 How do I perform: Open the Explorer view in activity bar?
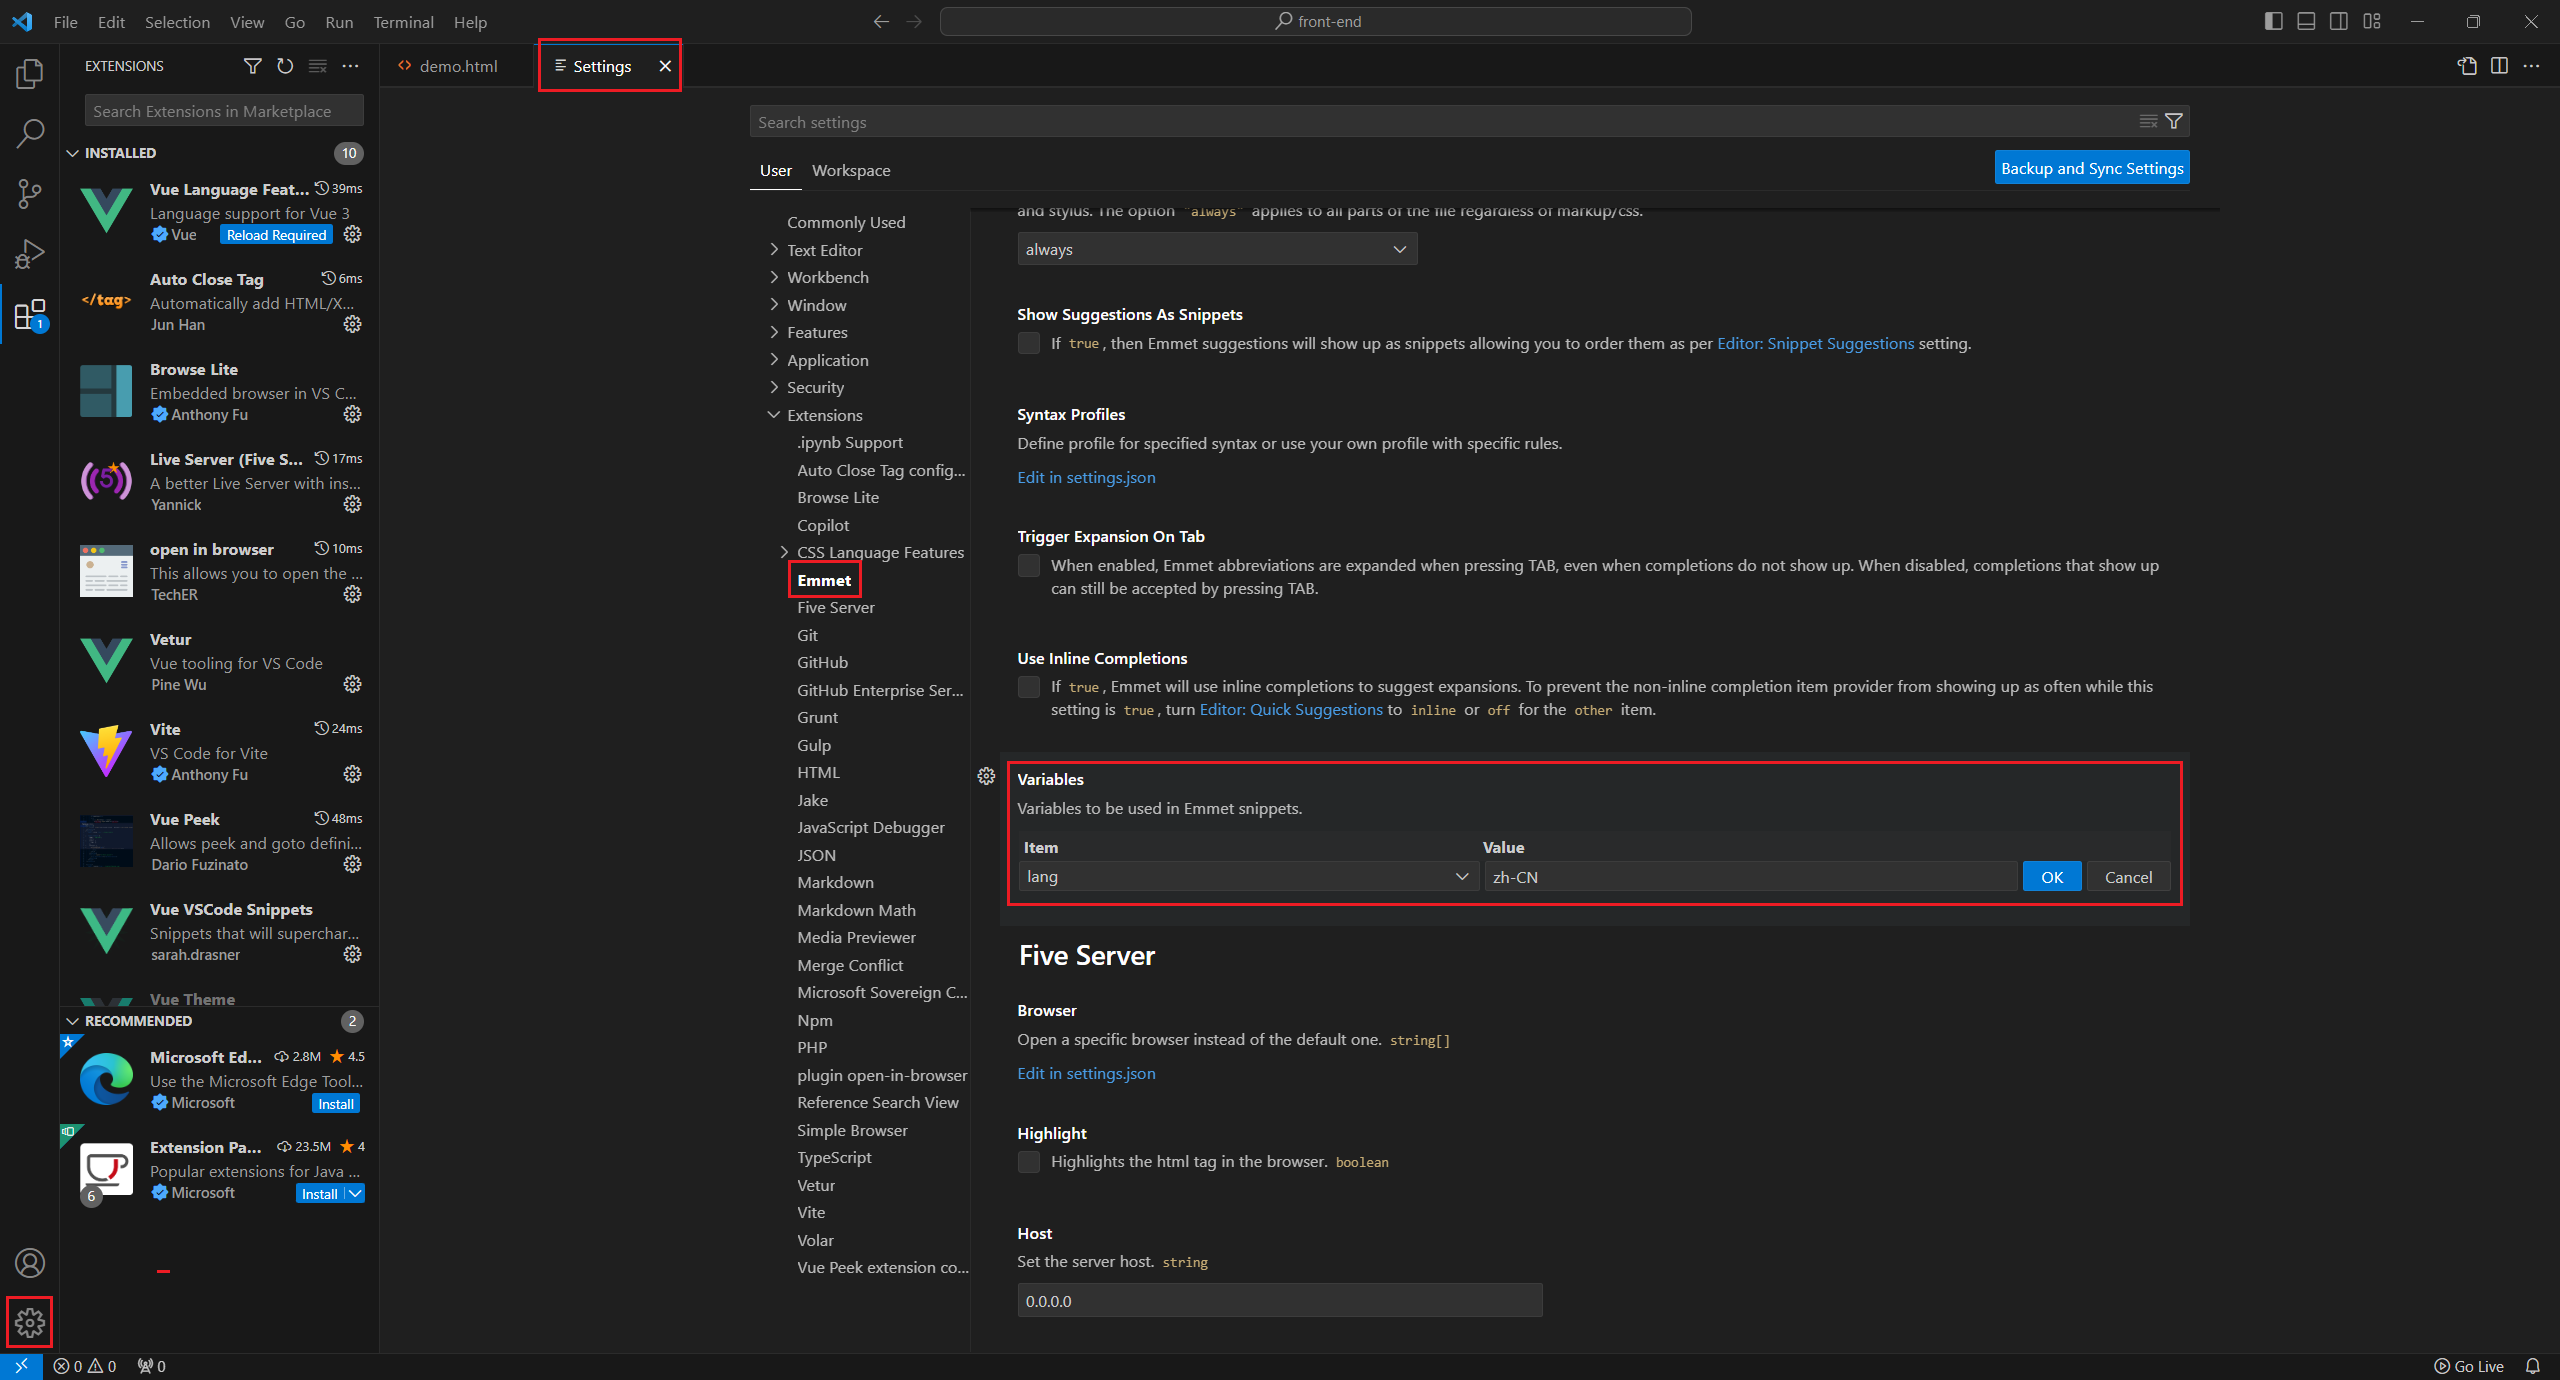tap(30, 74)
